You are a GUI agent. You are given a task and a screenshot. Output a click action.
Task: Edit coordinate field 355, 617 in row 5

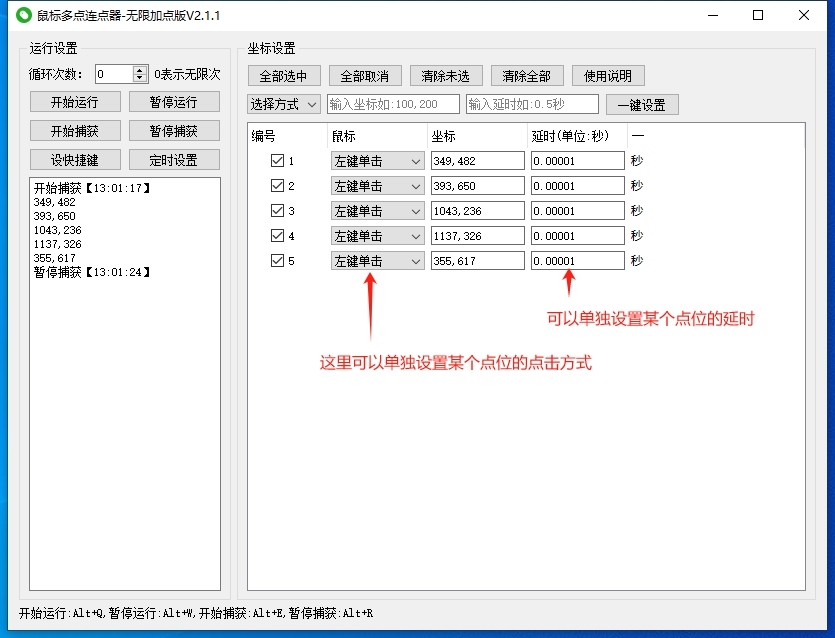pos(478,261)
